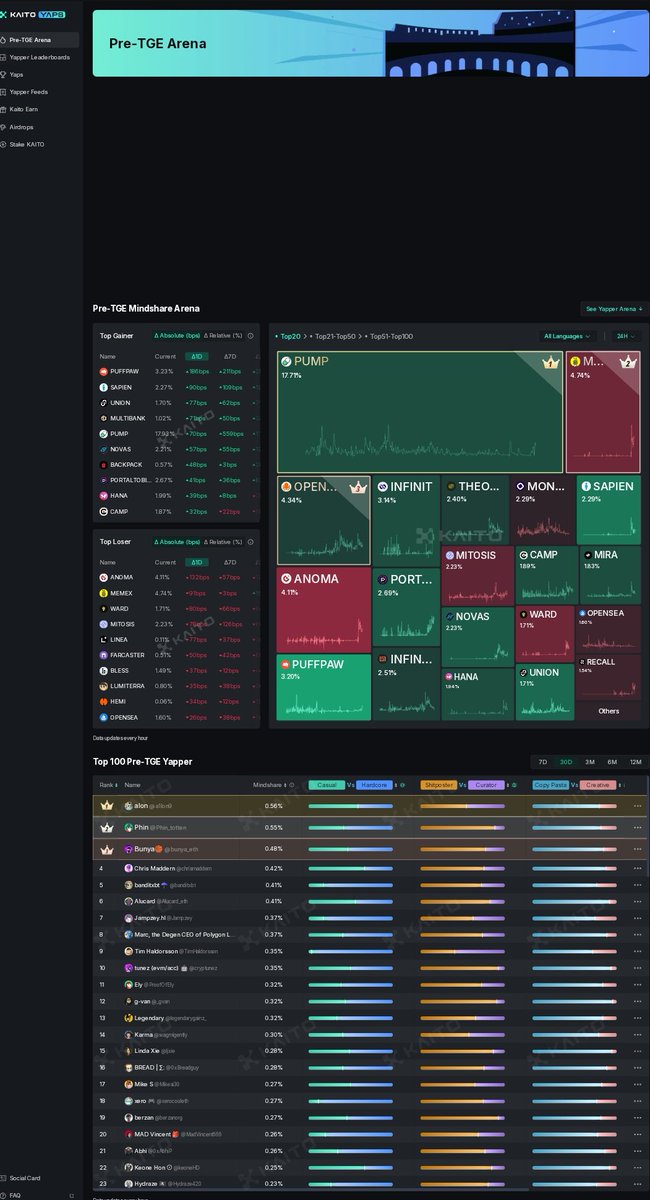Click the INFINIT treemap tile
Viewport: 650px width, 1200px height.
coord(406,520)
